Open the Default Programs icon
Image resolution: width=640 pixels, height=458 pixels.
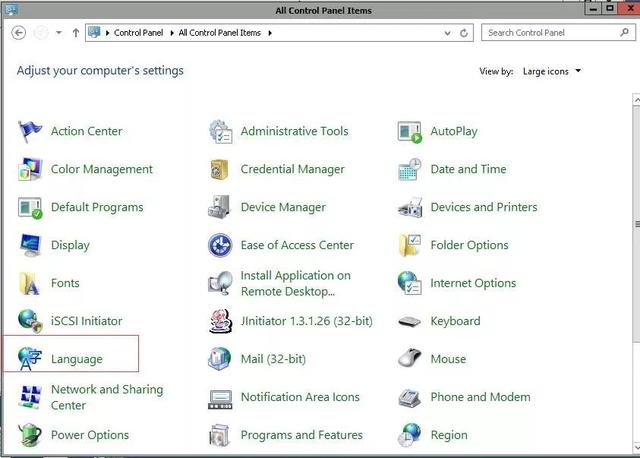[x=30, y=207]
